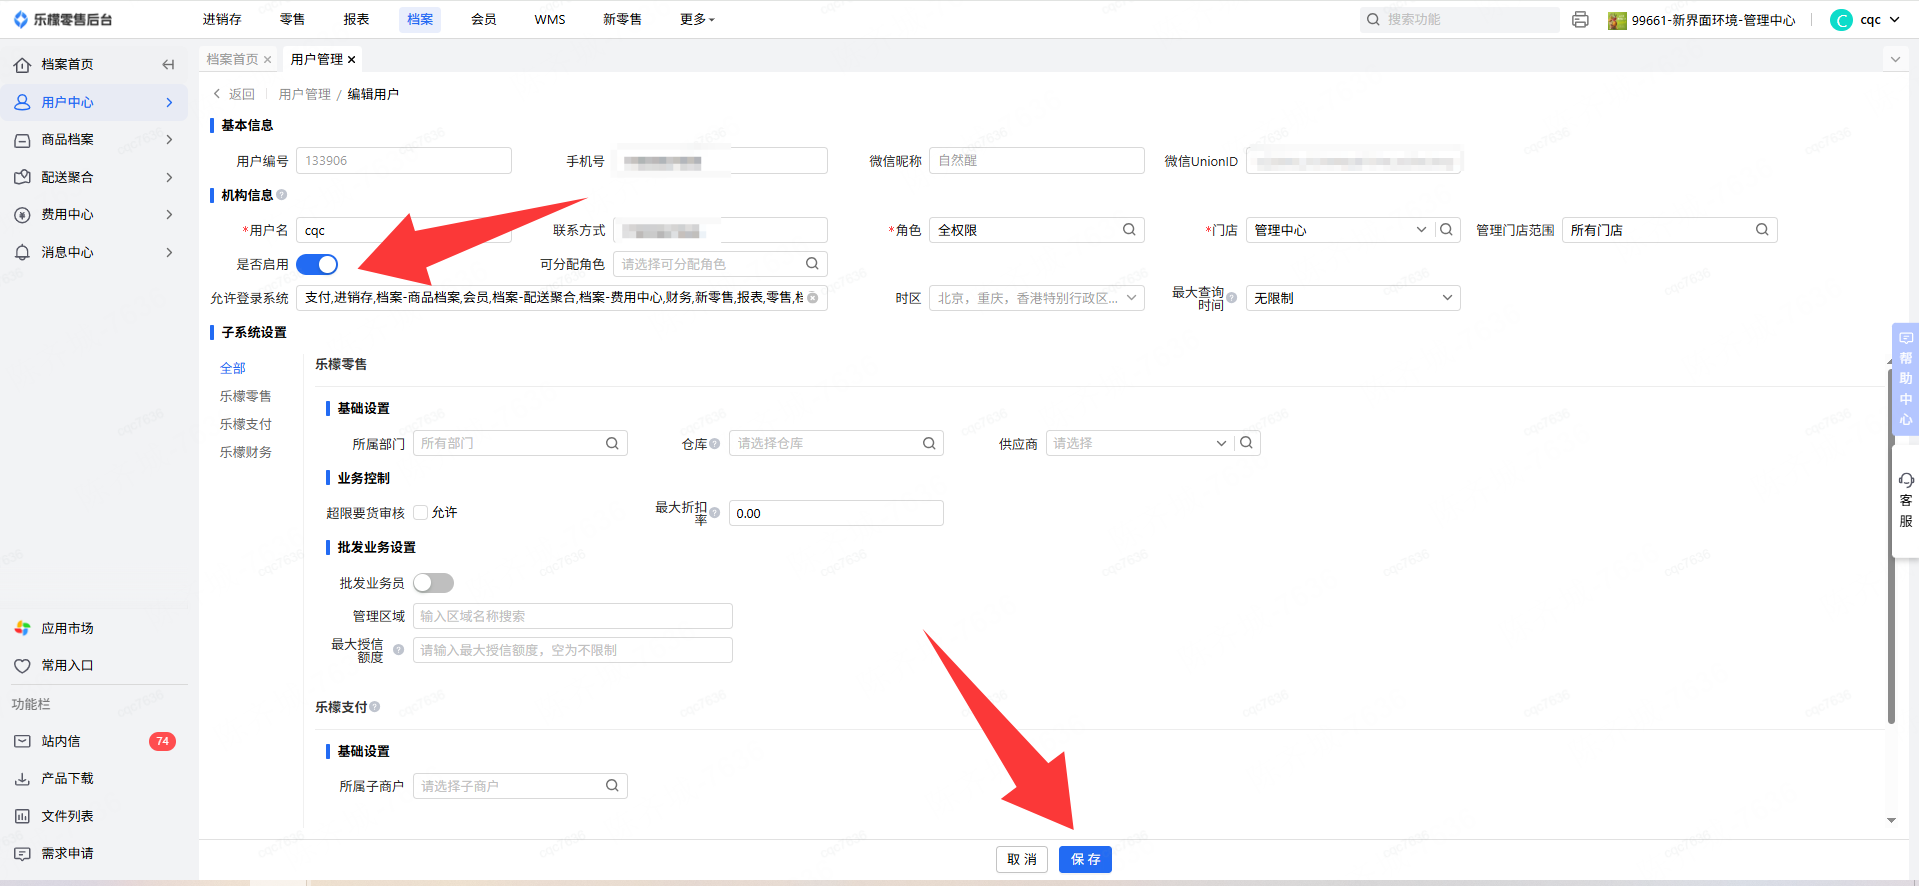Open the 进销存 top menu
1919x886 pixels.
tap(222, 19)
